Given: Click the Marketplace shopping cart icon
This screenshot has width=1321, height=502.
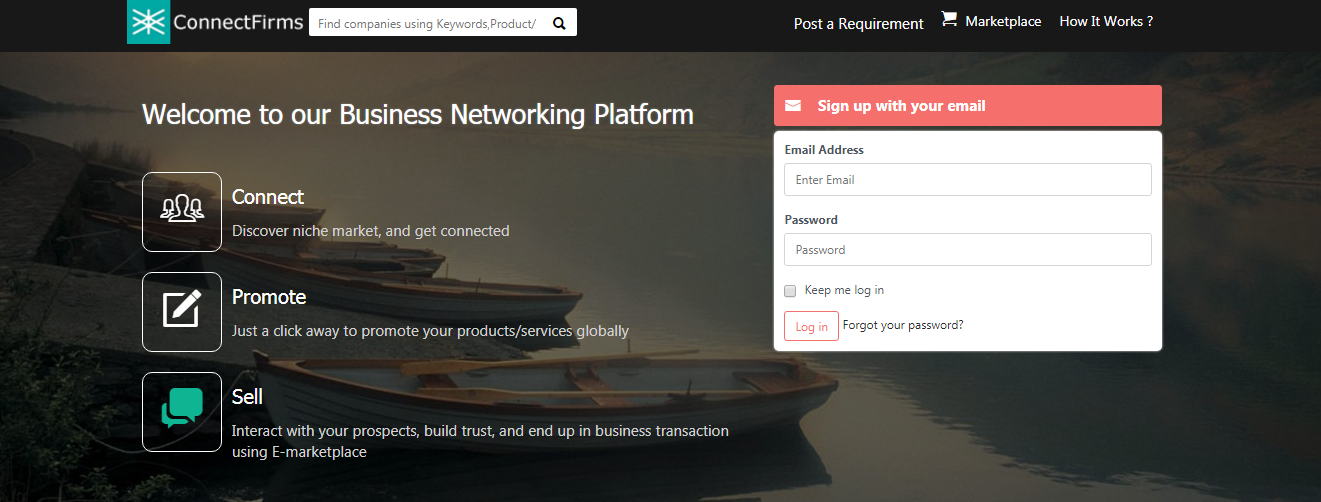Looking at the screenshot, I should click(x=949, y=19).
